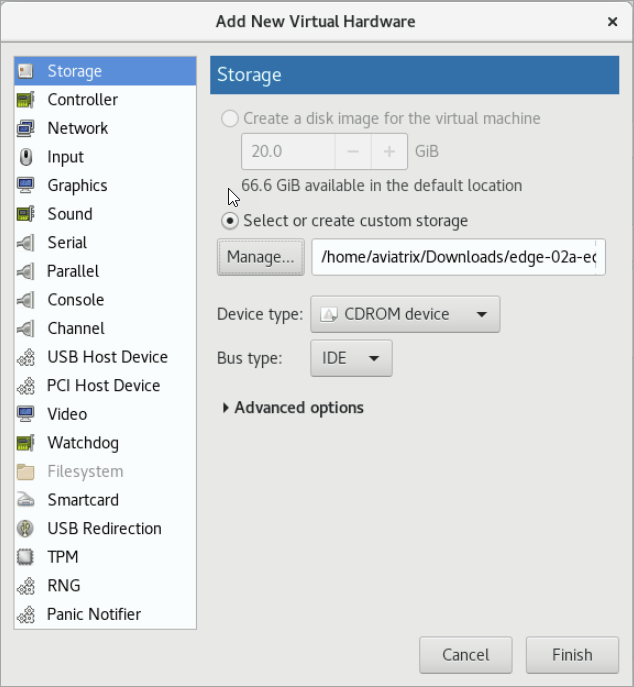This screenshot has height=687, width=634.
Task: Click Finish to add hardware
Action: pyautogui.click(x=572, y=655)
